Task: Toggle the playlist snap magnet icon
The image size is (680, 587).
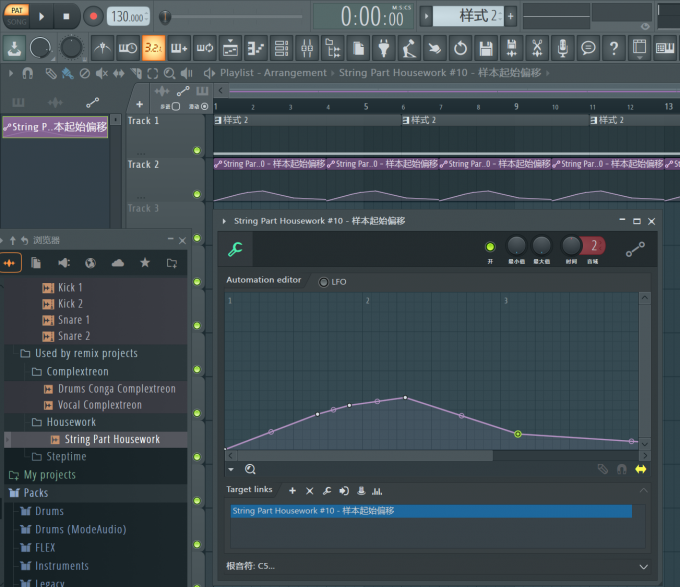Action: pos(27,73)
